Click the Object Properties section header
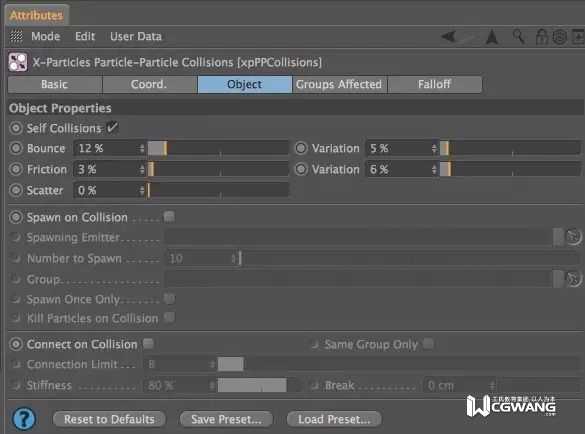Screen dimensions: 585x434 [x=296, y=108]
